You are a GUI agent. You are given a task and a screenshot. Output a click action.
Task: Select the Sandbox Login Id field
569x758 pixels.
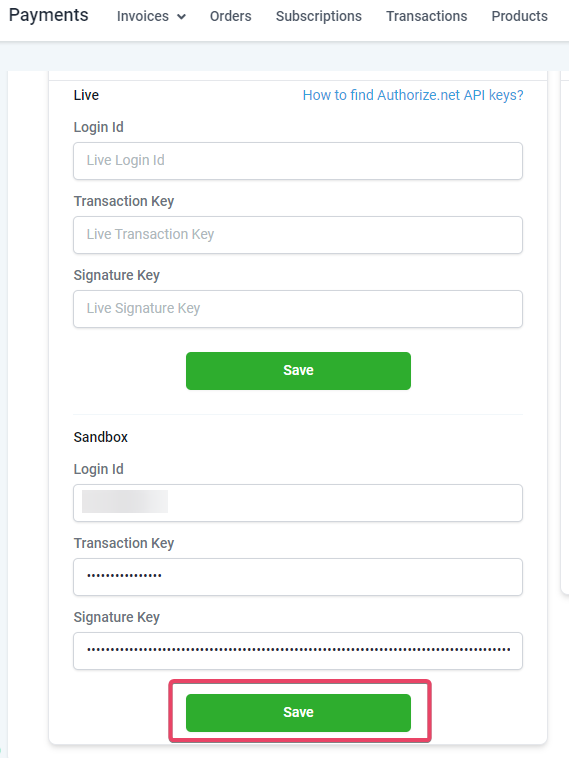pyautogui.click(x=298, y=503)
